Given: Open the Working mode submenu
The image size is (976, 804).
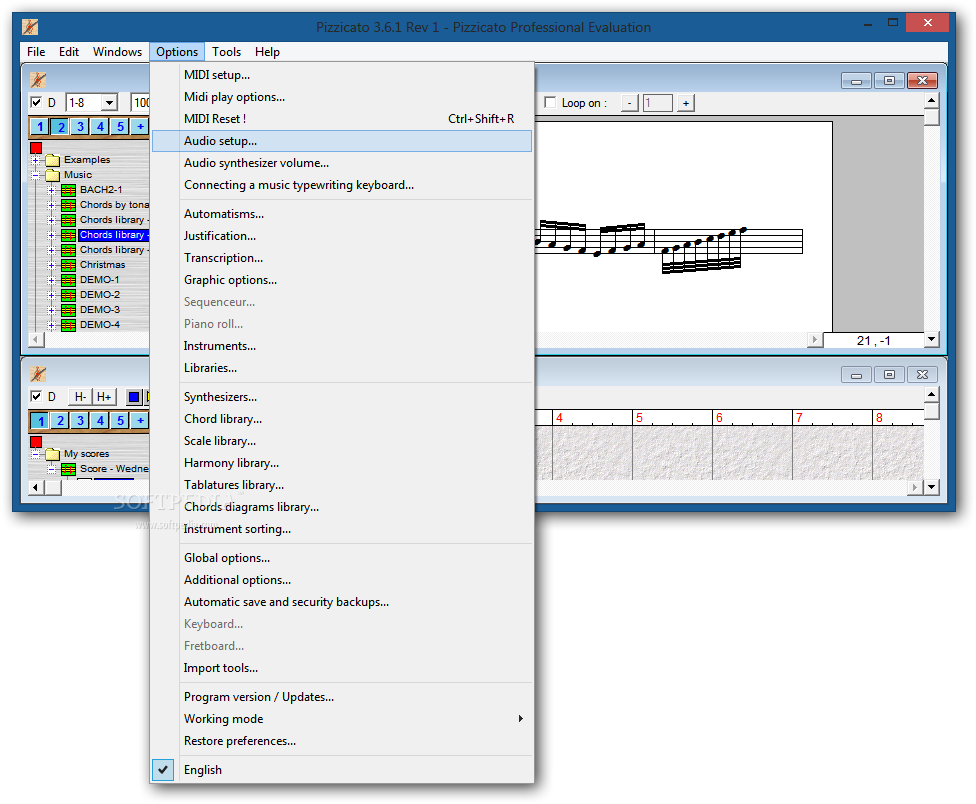Looking at the screenshot, I should click(x=342, y=719).
